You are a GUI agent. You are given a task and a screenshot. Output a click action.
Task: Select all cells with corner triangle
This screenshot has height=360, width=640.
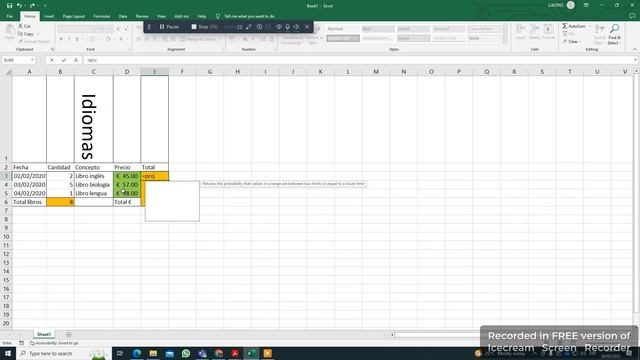pyautogui.click(x=8, y=72)
